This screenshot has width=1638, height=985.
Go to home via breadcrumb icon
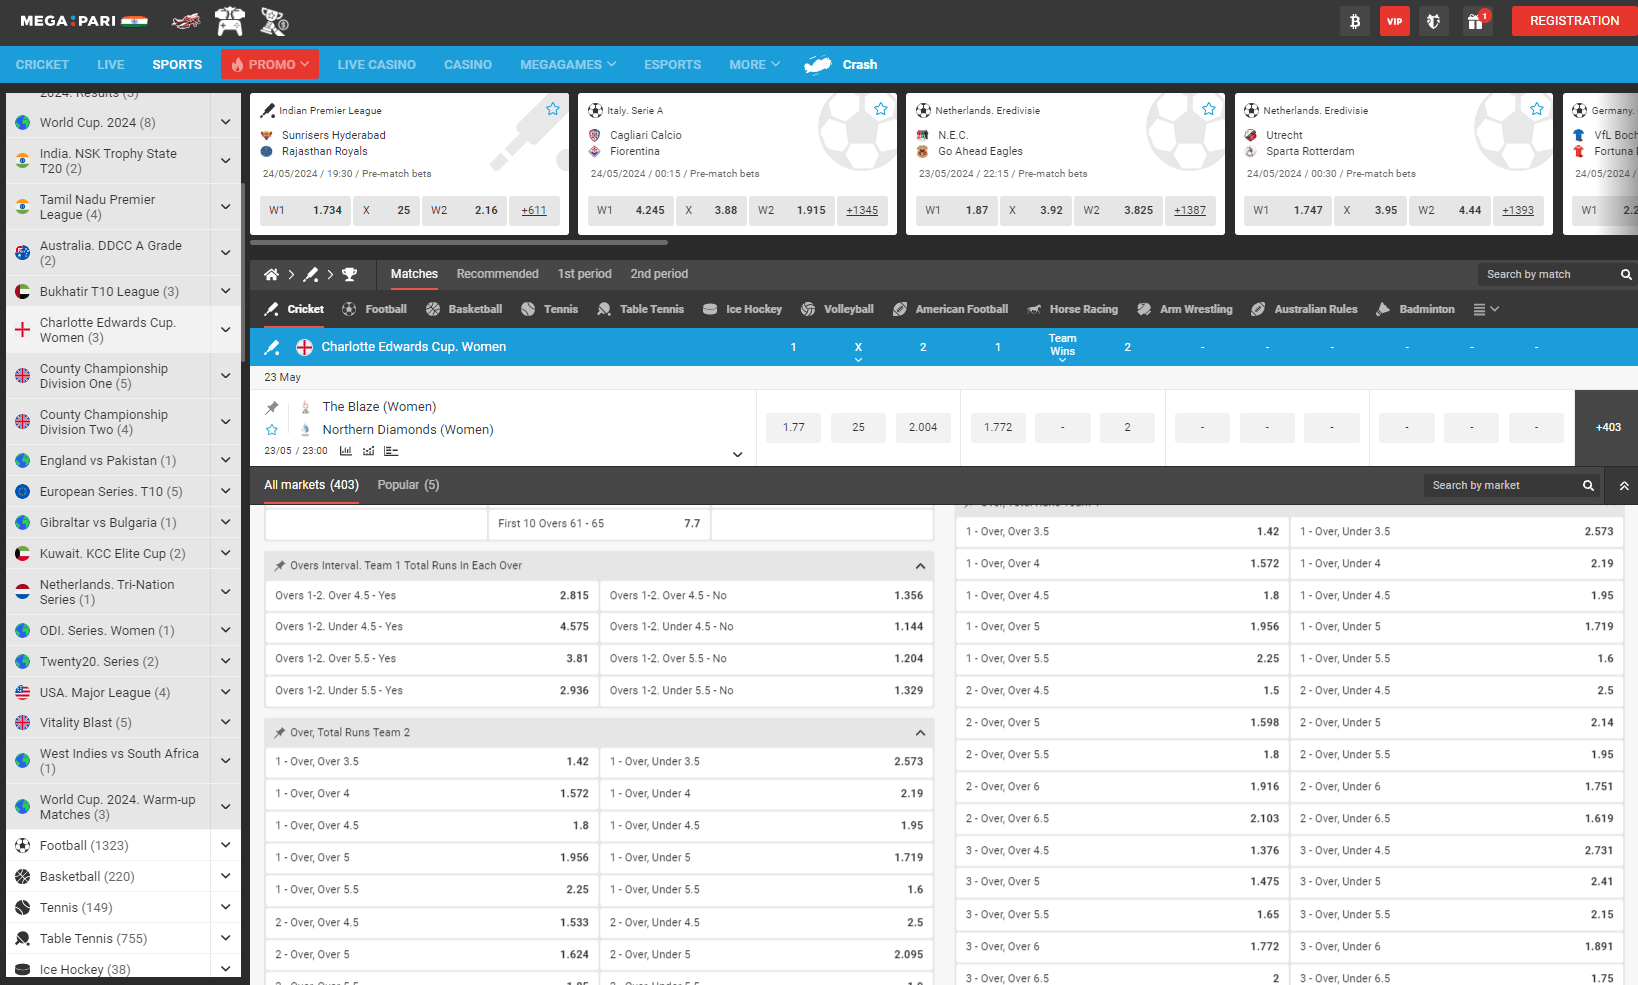271,274
